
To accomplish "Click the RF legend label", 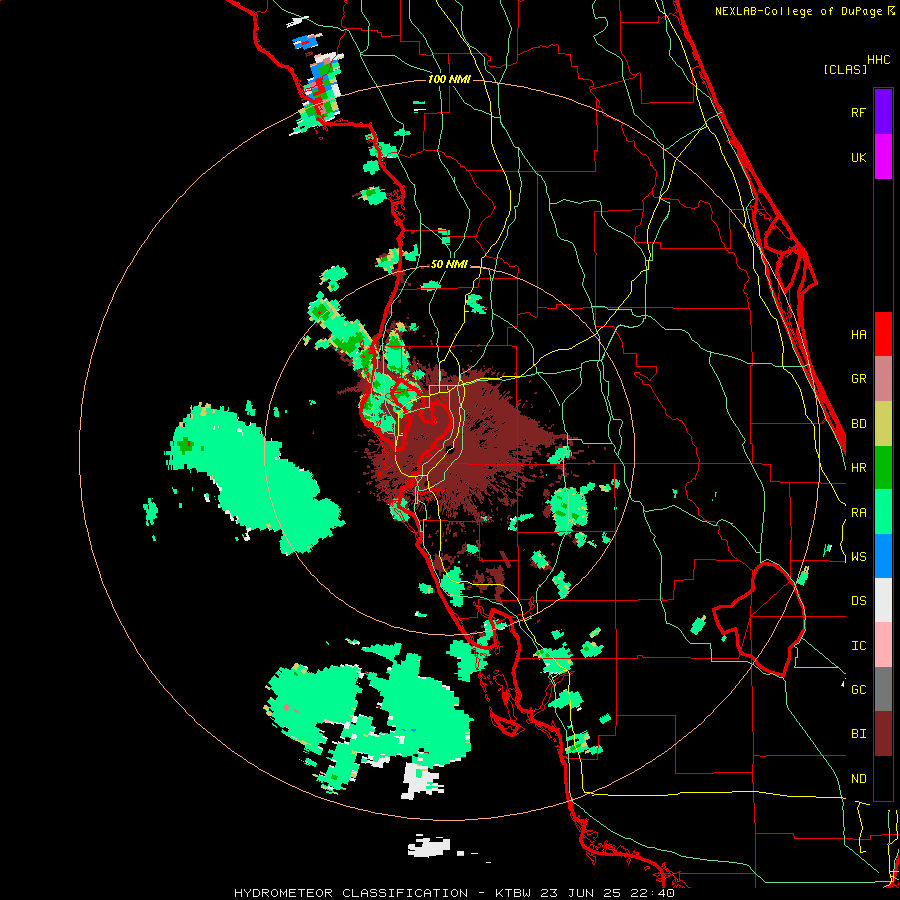I will click(859, 112).
